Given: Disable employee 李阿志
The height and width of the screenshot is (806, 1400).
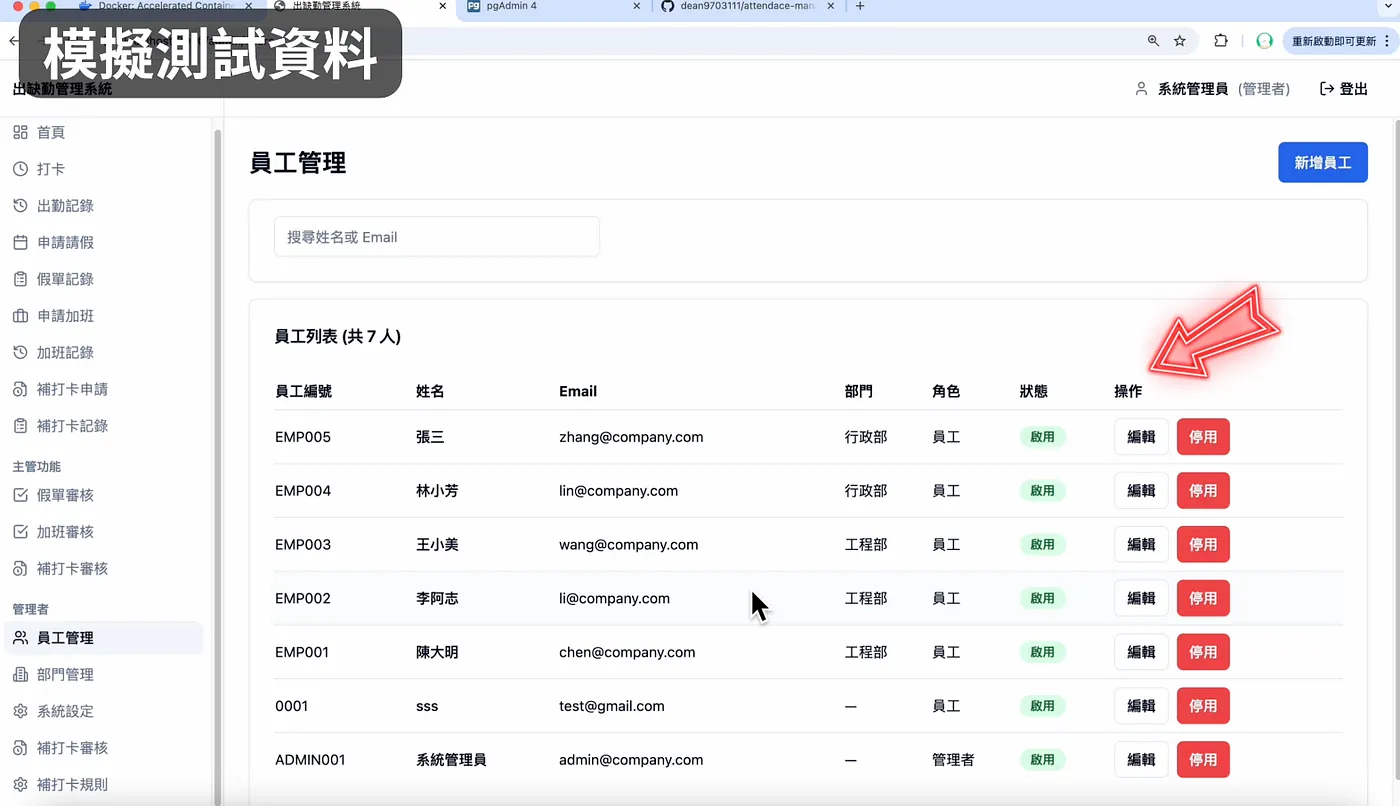Looking at the screenshot, I should [1203, 598].
